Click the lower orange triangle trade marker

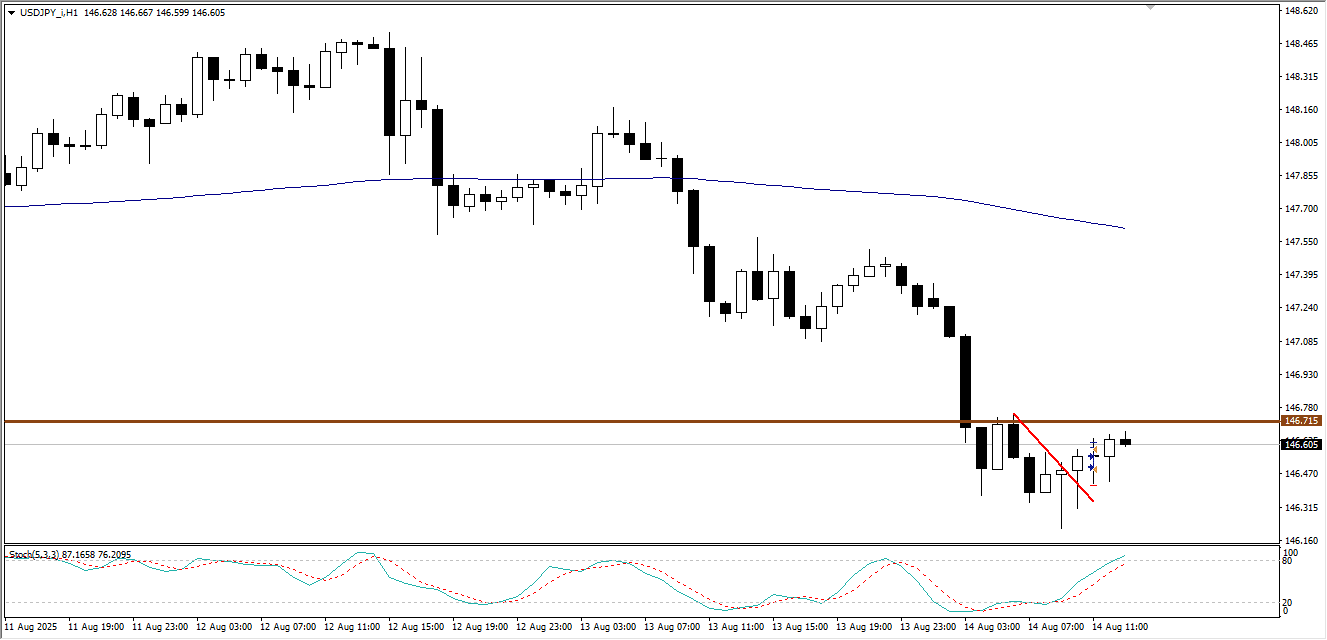(1096, 469)
